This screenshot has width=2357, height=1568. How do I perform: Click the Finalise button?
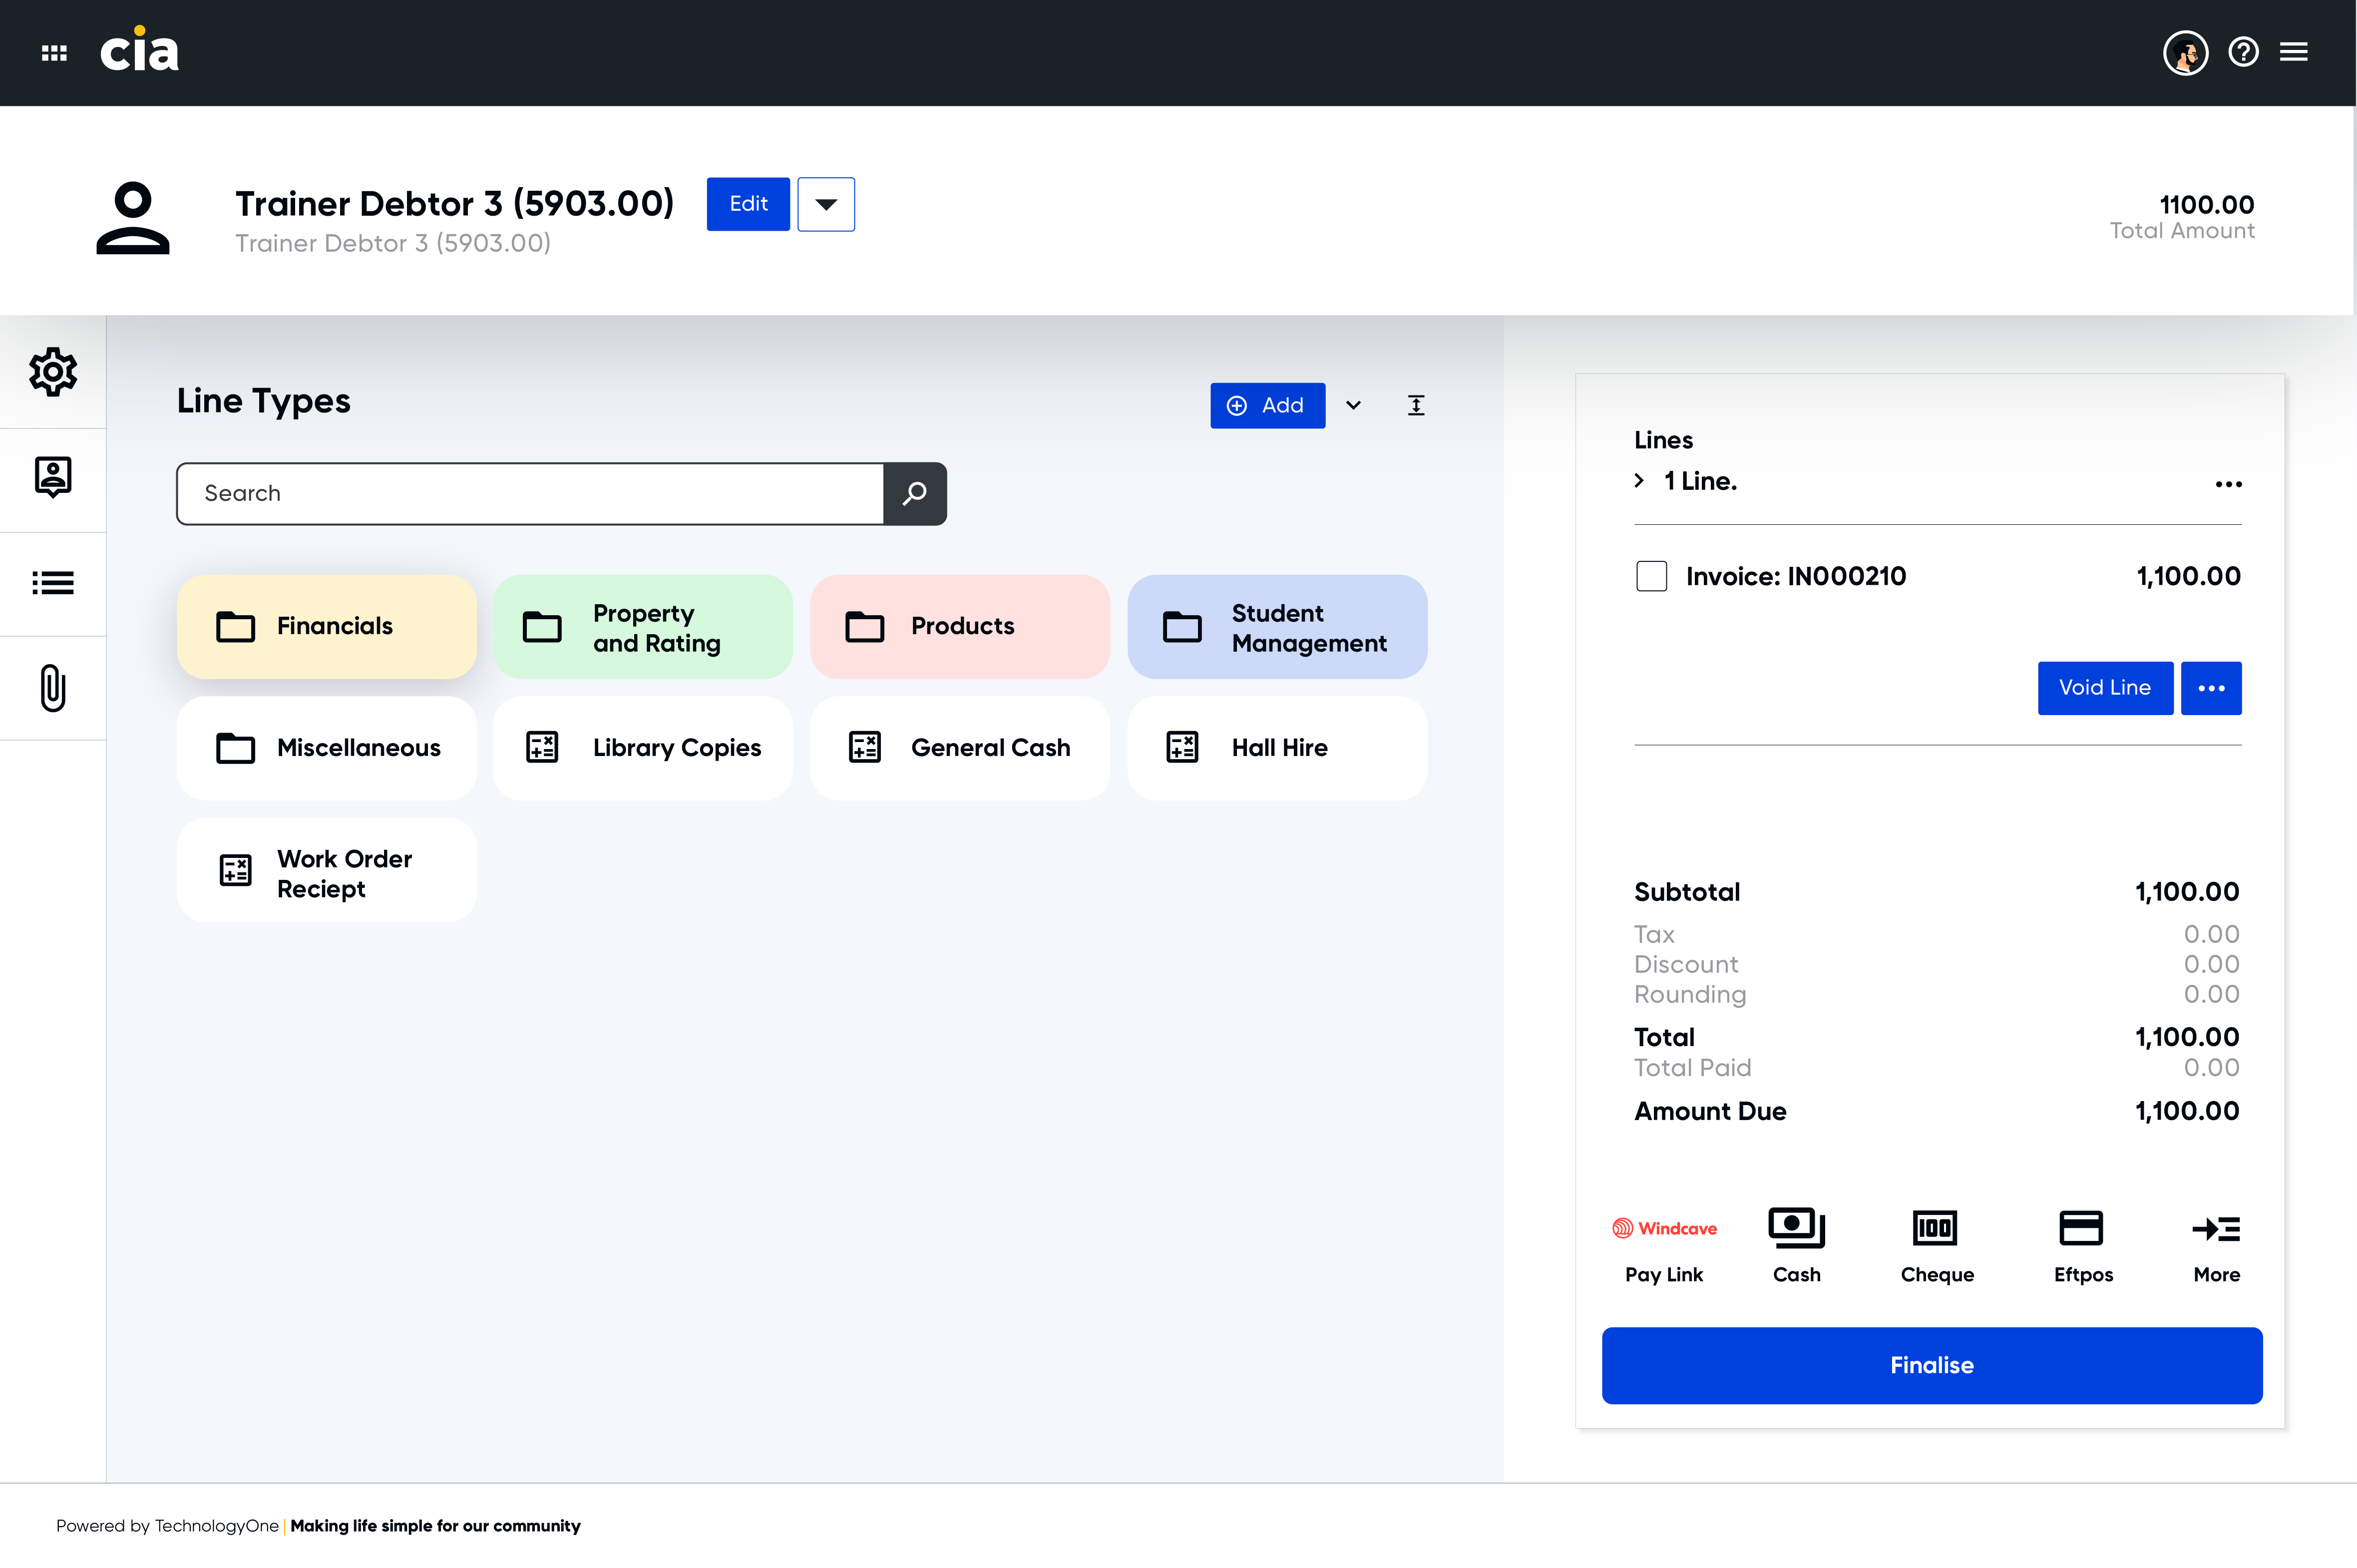1931,1365
